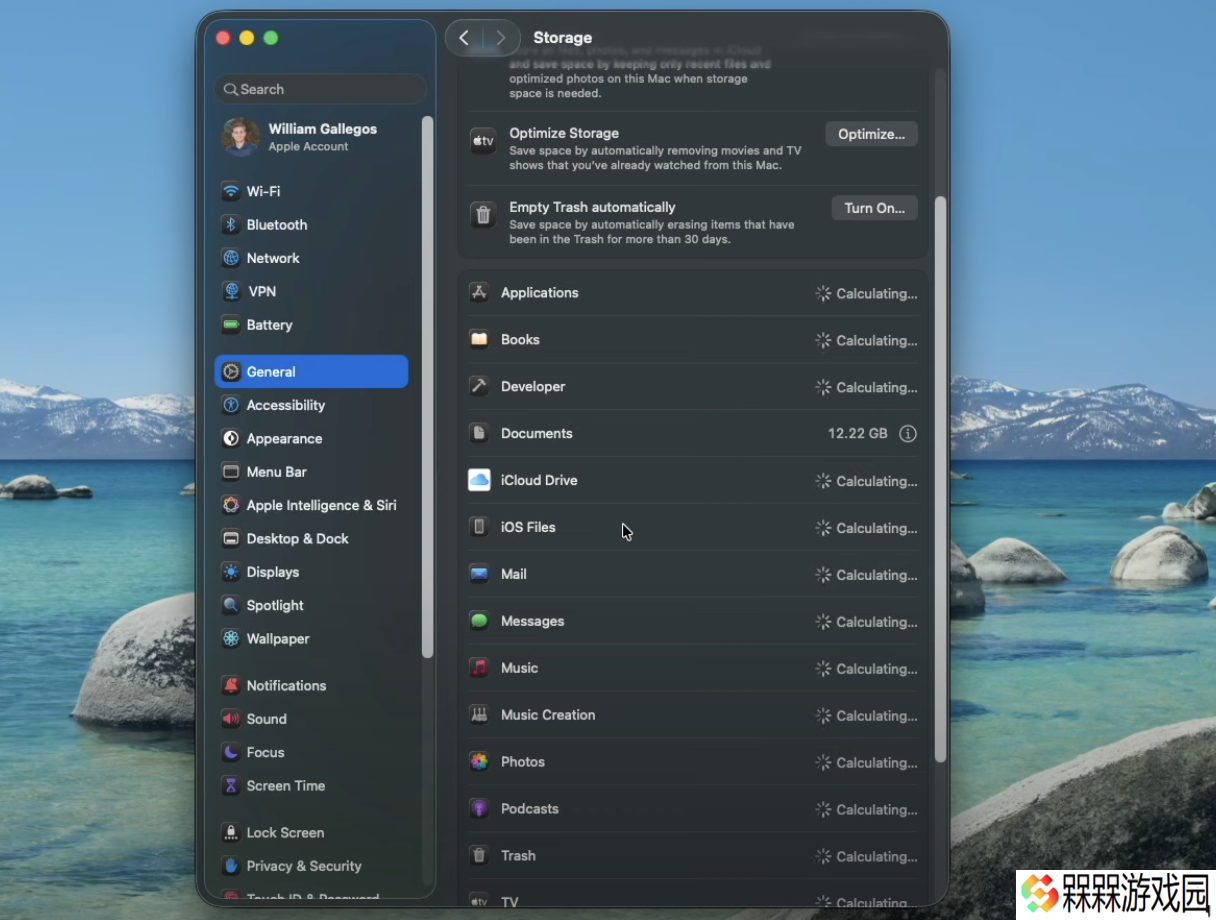Select the Documents row label
Image resolution: width=1216 pixels, height=920 pixels.
(537, 434)
